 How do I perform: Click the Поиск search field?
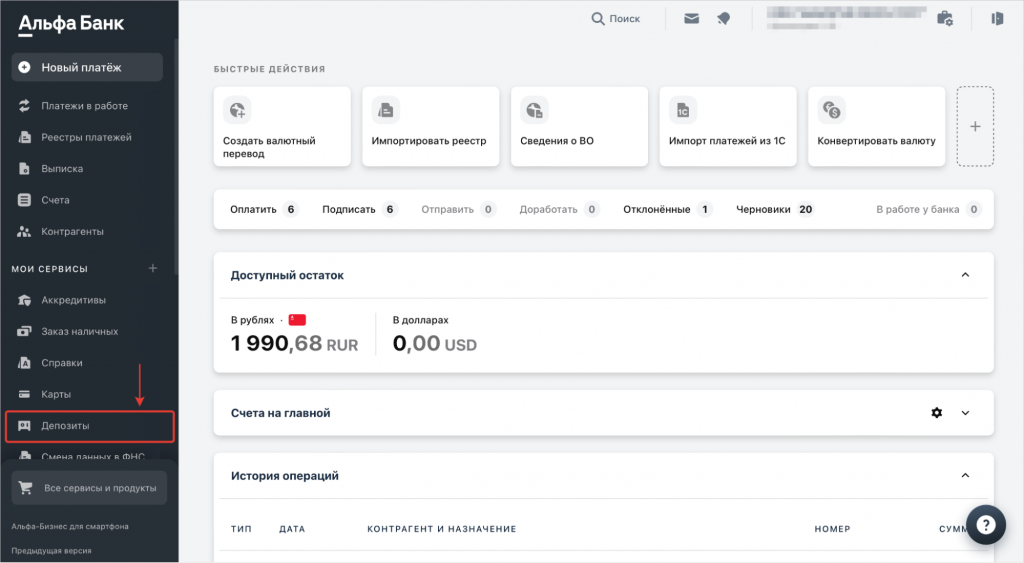(x=615, y=18)
